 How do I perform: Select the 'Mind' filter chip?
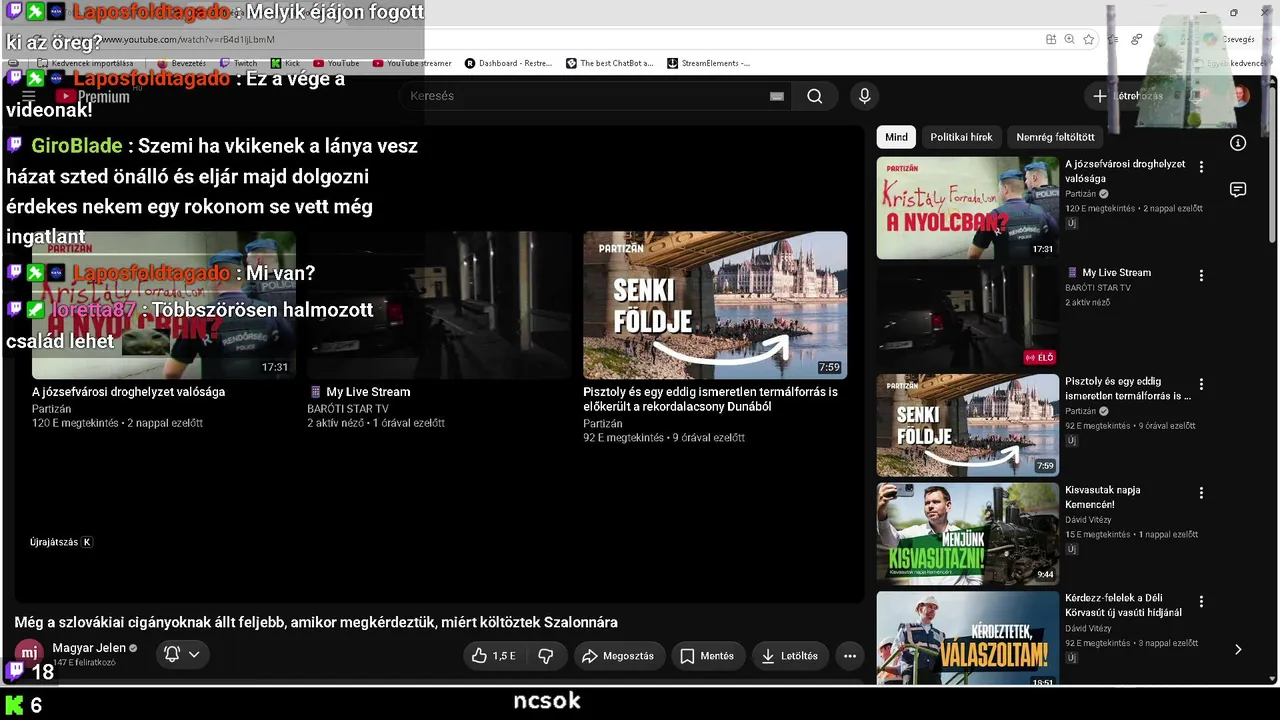click(x=896, y=137)
